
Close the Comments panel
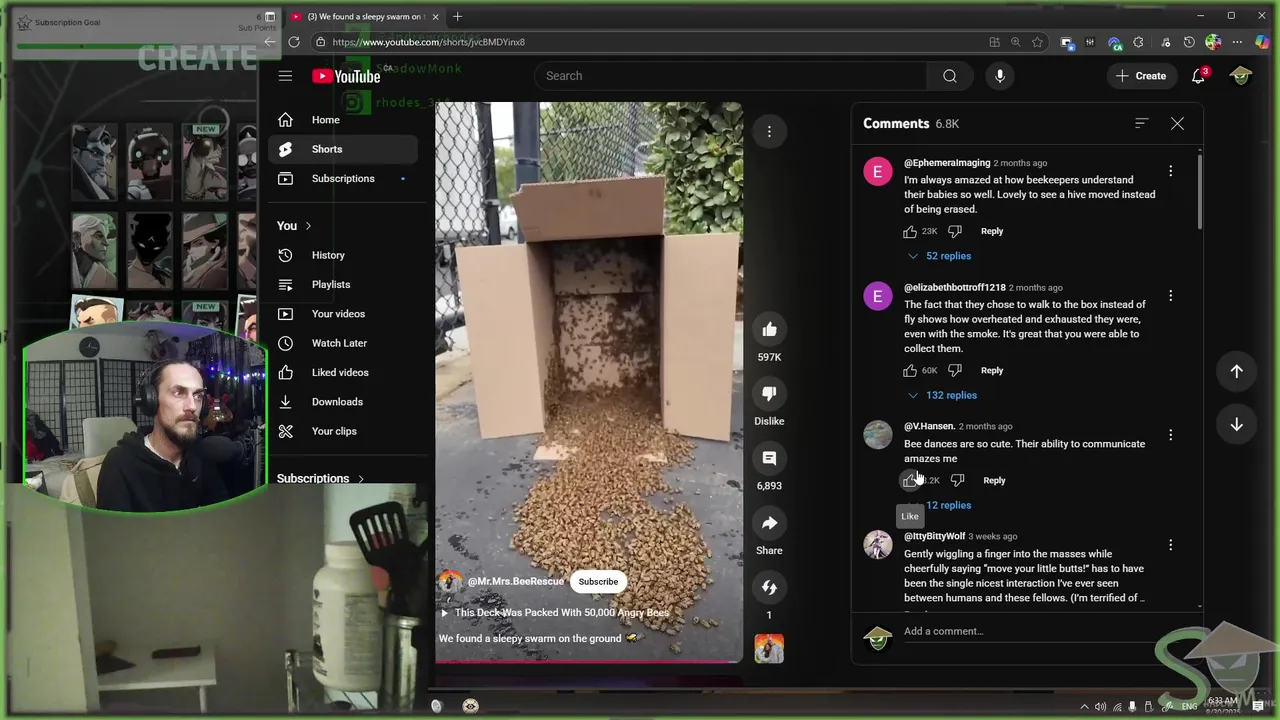[x=1177, y=123]
